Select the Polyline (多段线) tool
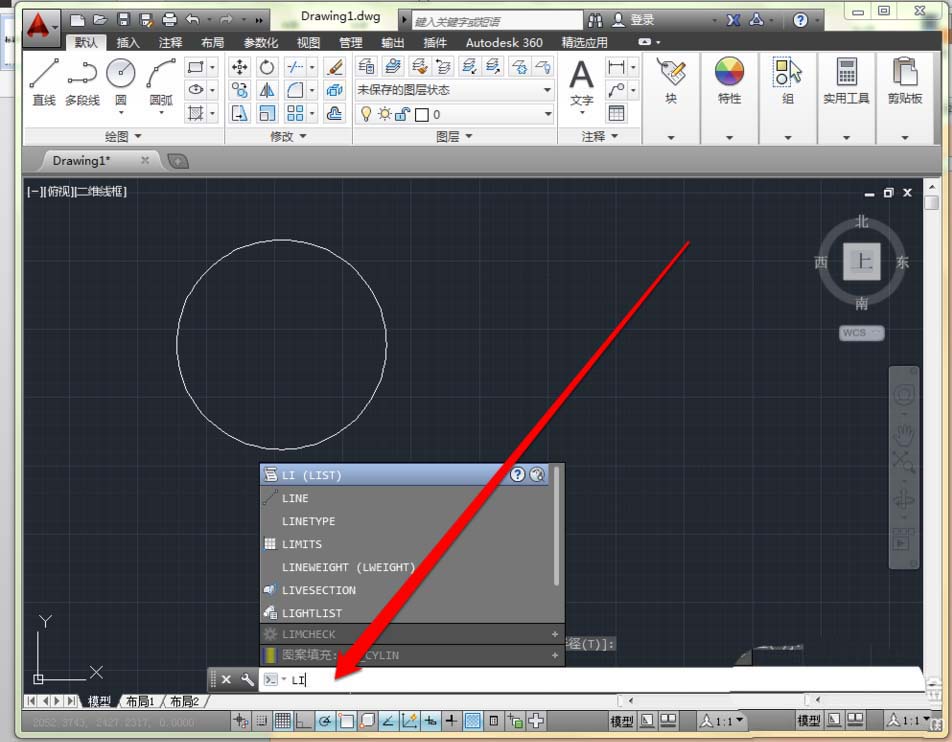This screenshot has height=742, width=952. [x=82, y=82]
